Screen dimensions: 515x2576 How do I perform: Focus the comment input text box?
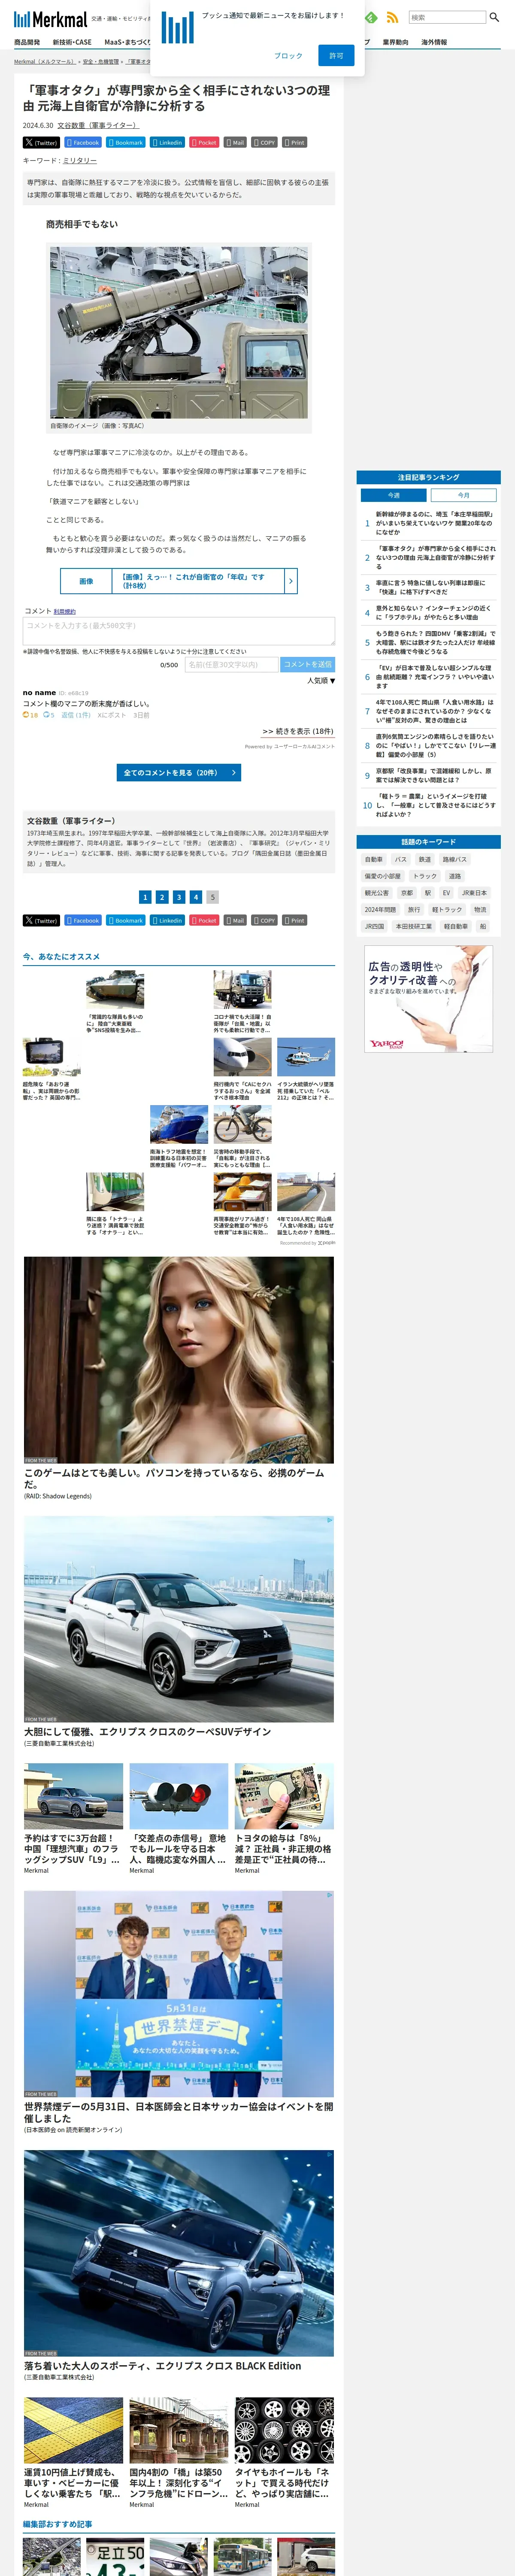coord(178,631)
